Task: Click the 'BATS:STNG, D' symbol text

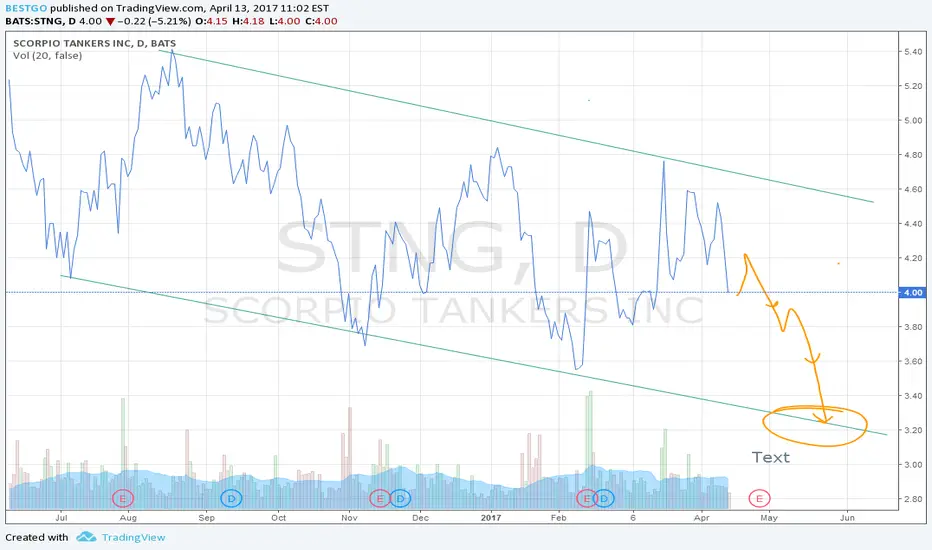Action: point(40,21)
